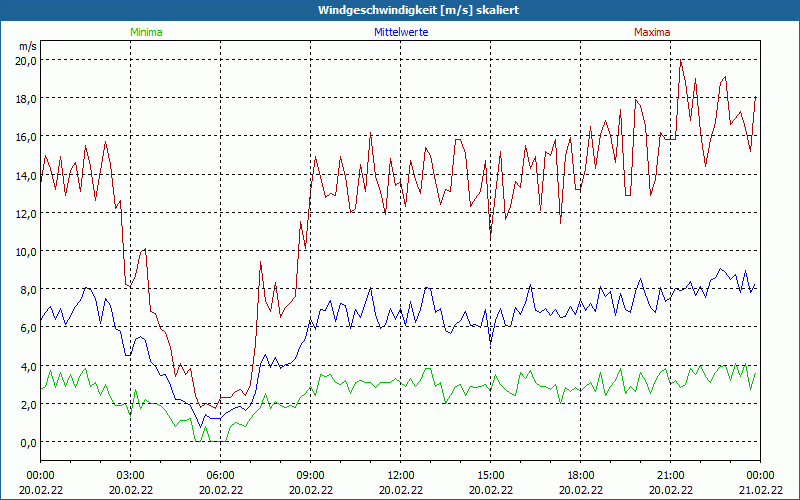The height and width of the screenshot is (500, 800).
Task: Click the 2,0 y-axis value
Action: click(x=28, y=405)
